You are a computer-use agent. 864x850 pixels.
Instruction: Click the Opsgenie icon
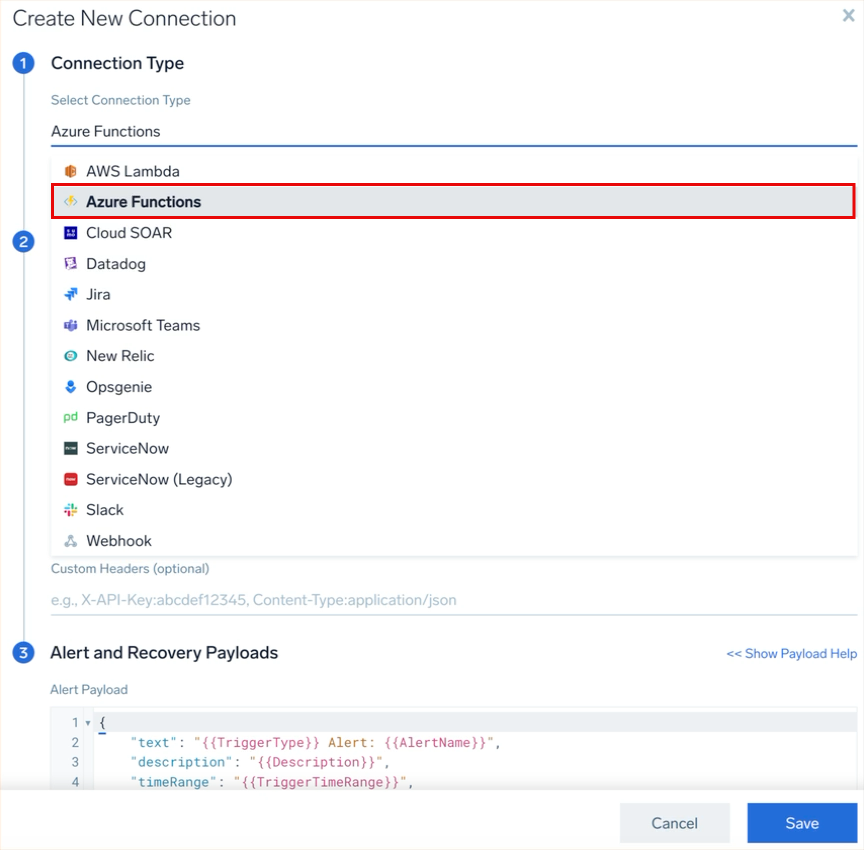coord(70,387)
